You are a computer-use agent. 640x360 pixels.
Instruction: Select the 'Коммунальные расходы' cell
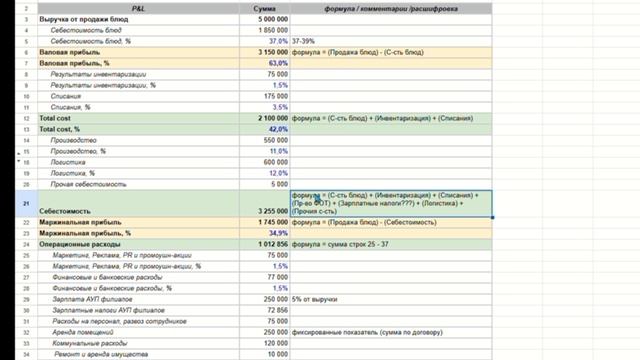pos(138,344)
